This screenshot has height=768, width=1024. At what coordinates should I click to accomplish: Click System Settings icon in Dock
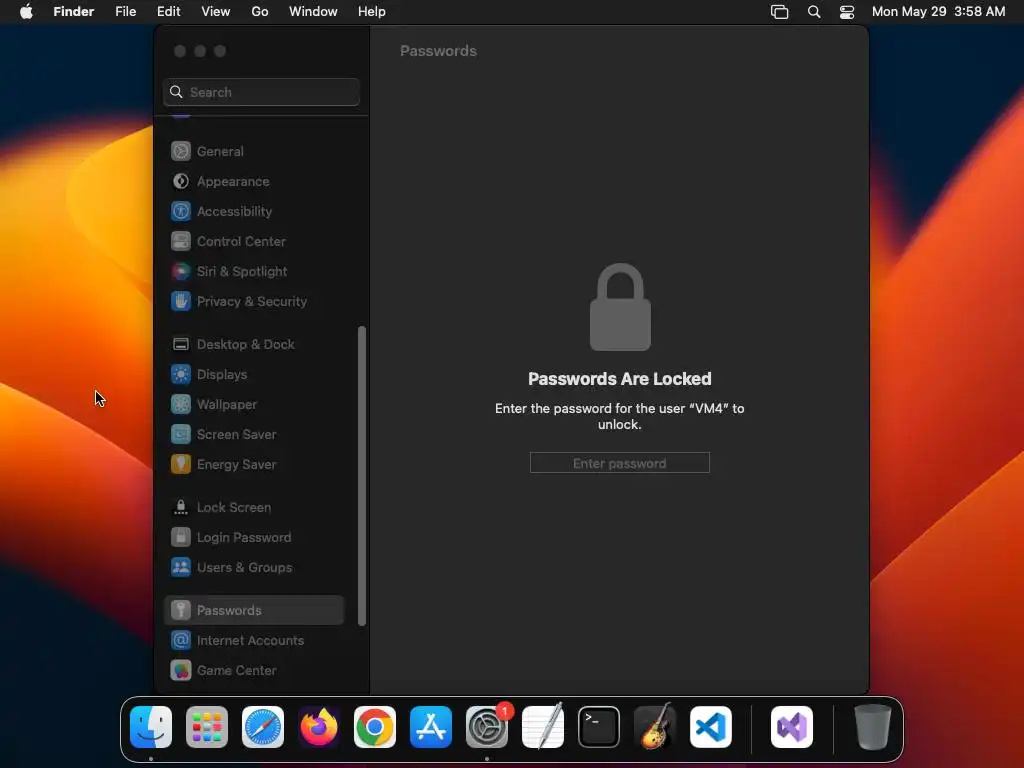[487, 727]
